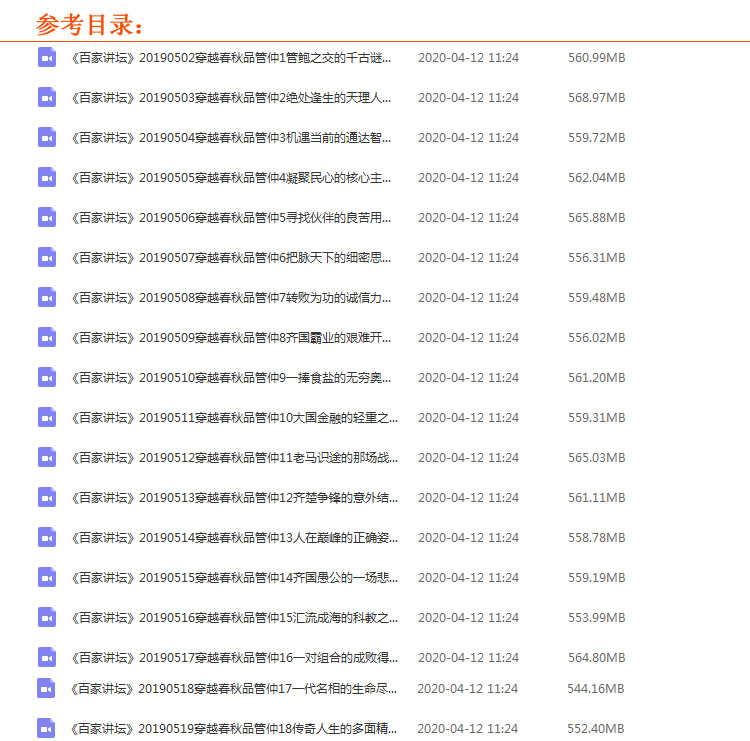Click the video icon for 20190512 episode 11
This screenshot has height=741, width=750.
pos(47,458)
